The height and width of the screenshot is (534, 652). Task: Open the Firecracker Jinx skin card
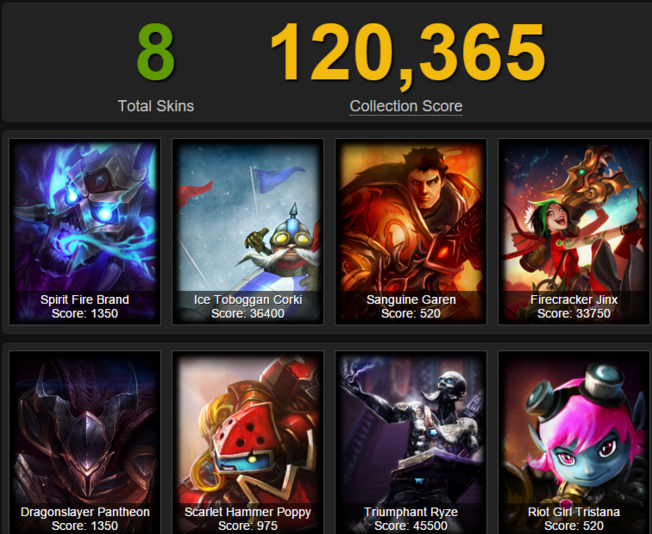[x=574, y=232]
